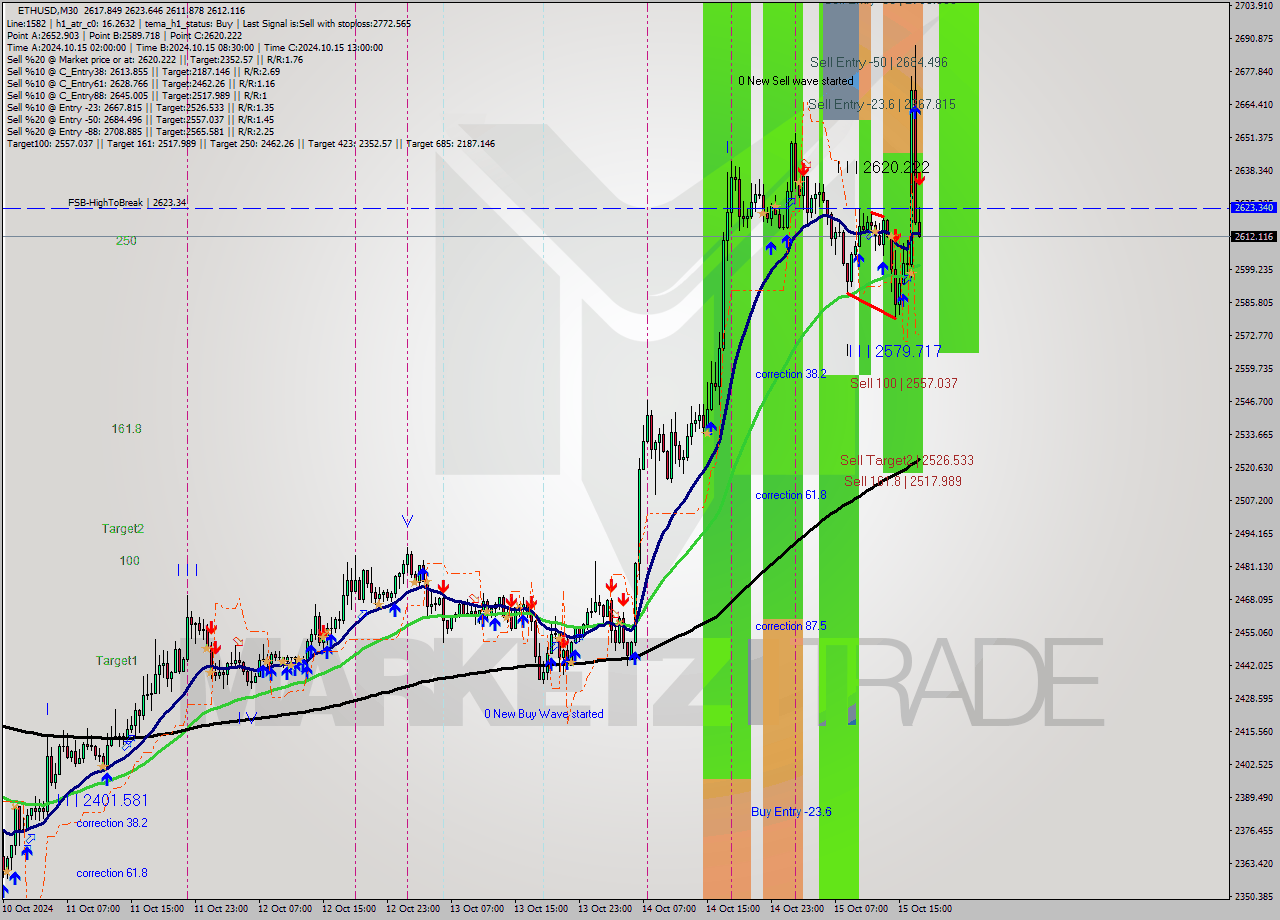Click the green 'Target1' level label
The image size is (1280, 920).
point(117,661)
